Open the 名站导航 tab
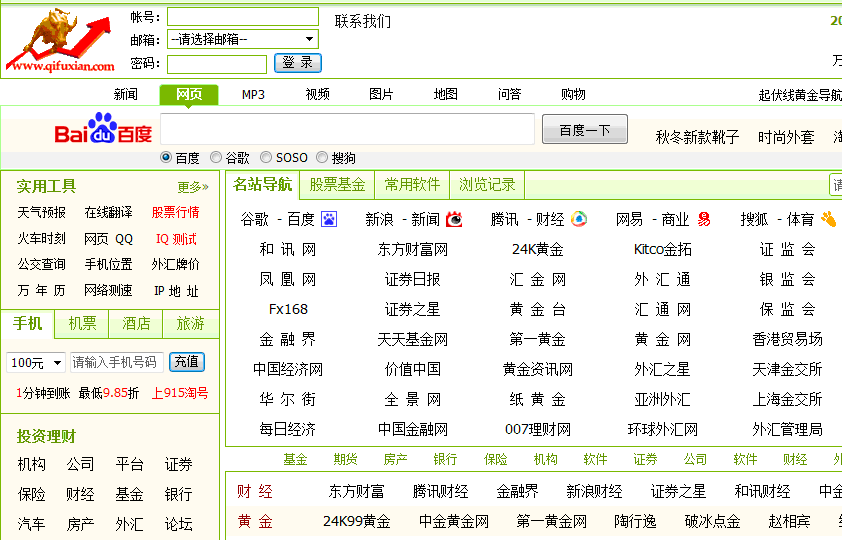 tap(263, 185)
